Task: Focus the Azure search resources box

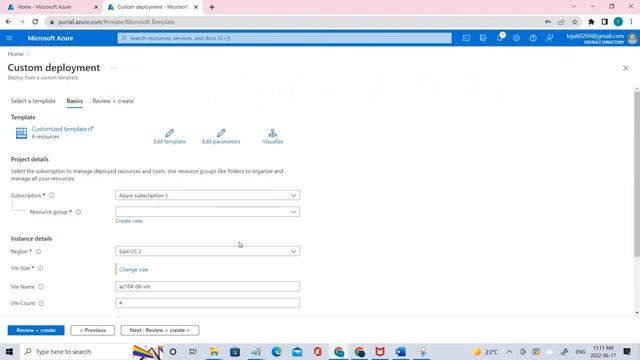Action: pos(284,38)
